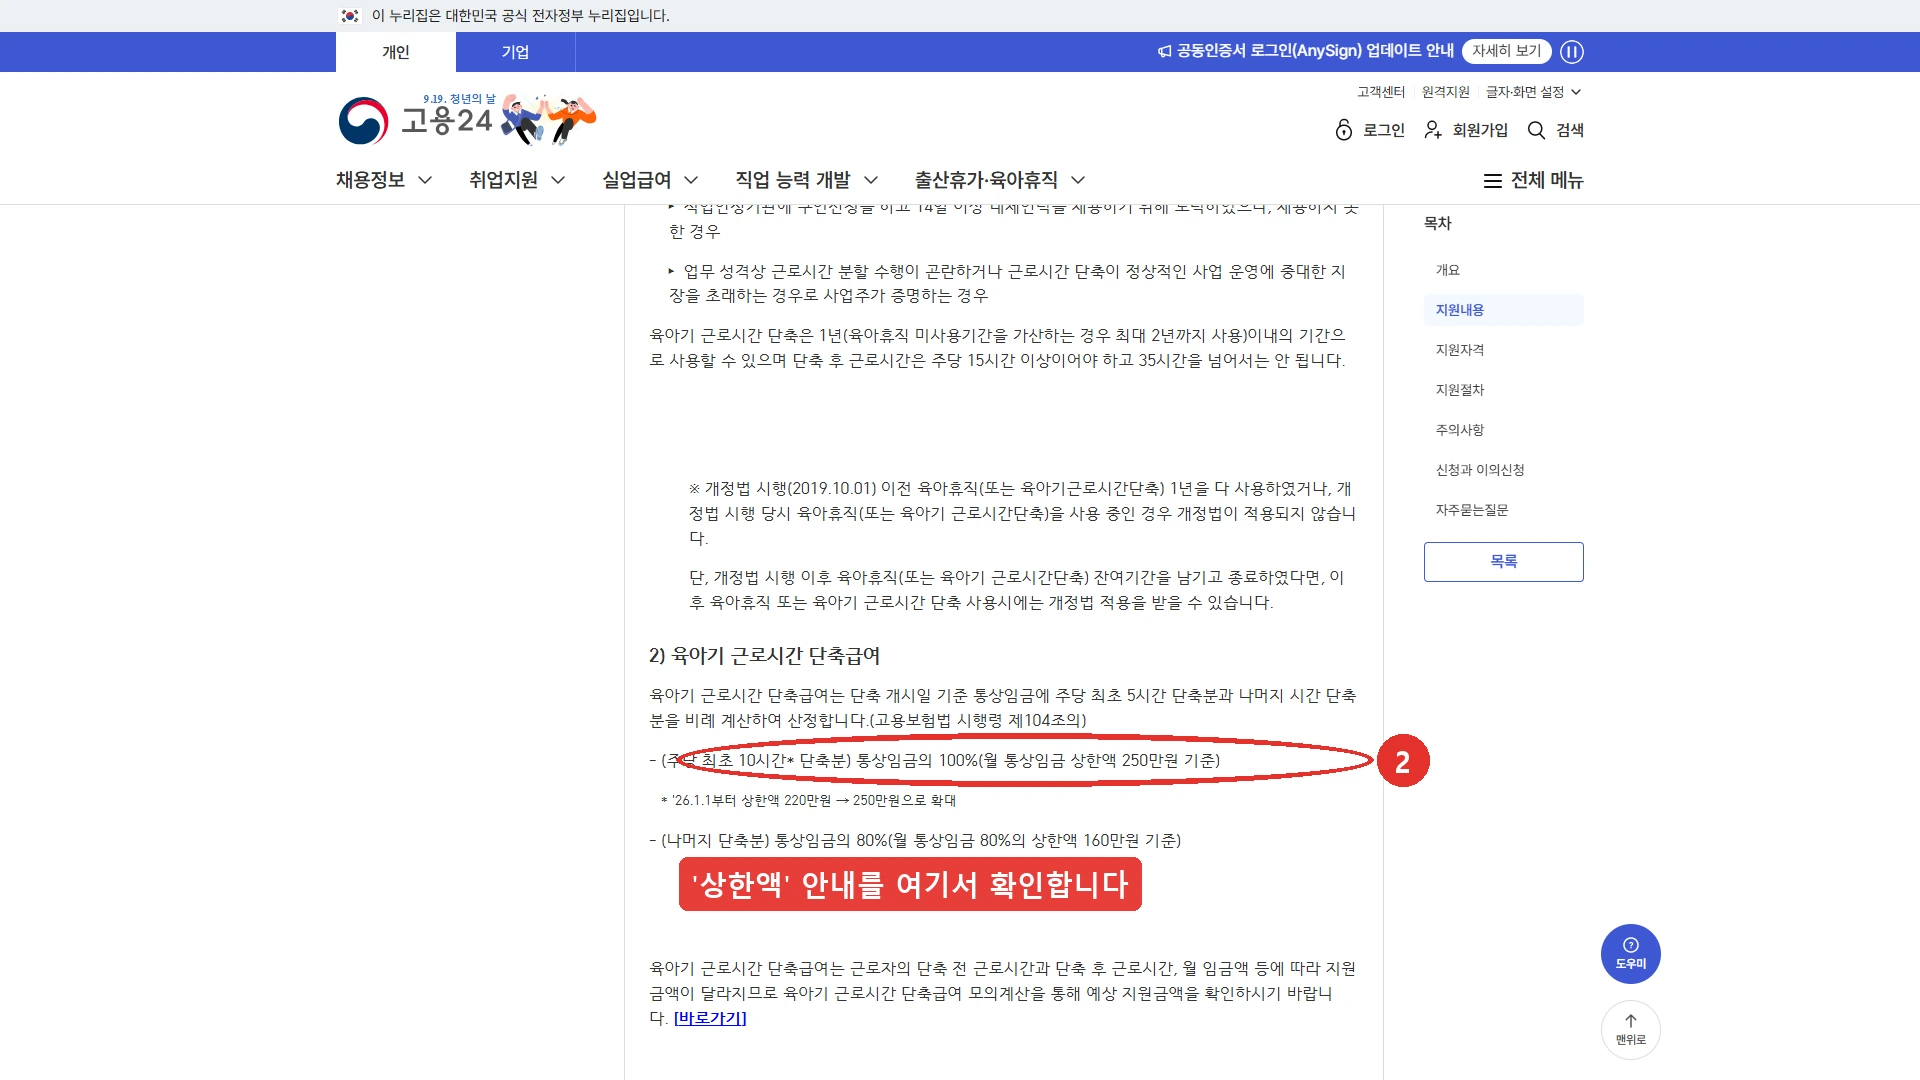Screen dimensions: 1920x1080
Task: Open the 원격지원 link
Action: (x=1446, y=92)
